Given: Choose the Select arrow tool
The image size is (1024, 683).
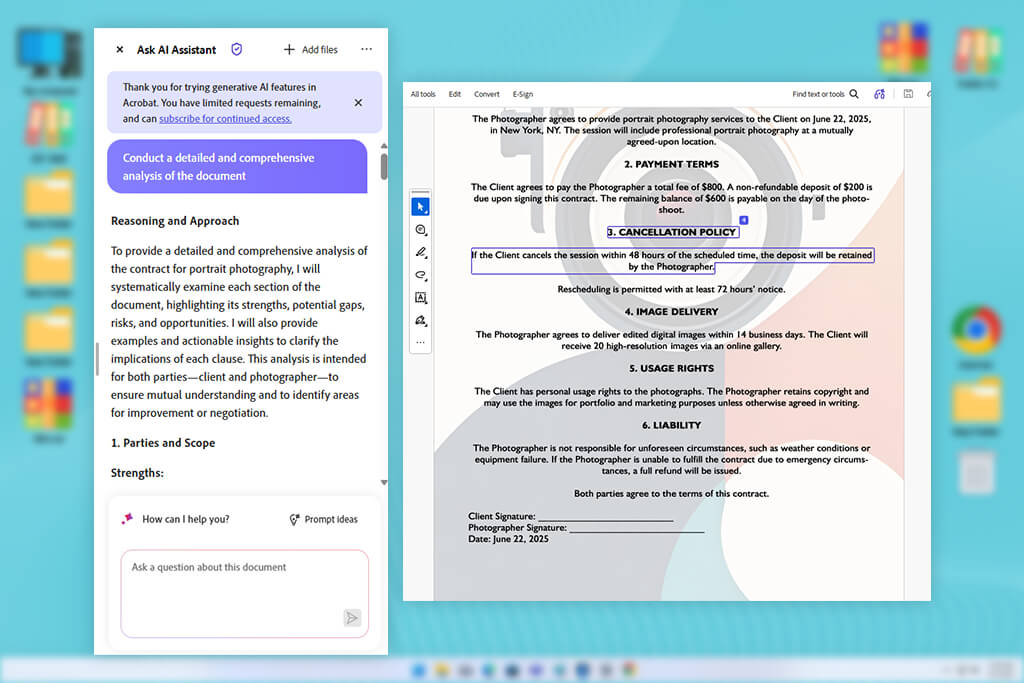Looking at the screenshot, I should pyautogui.click(x=421, y=207).
